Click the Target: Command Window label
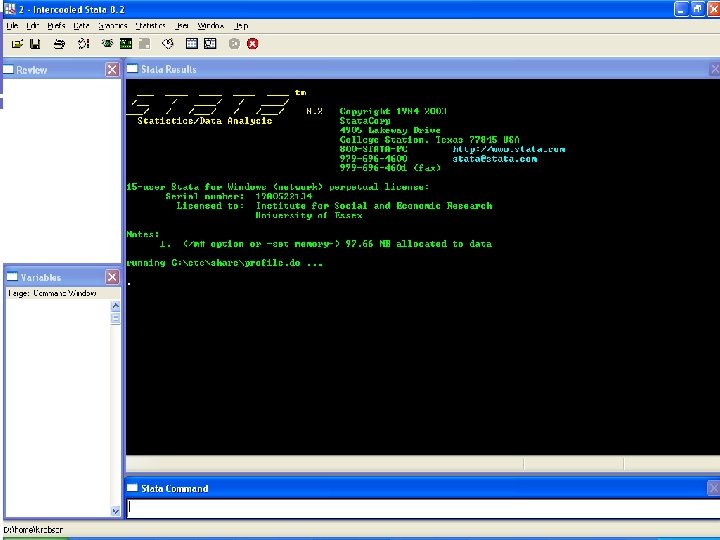 (x=52, y=293)
